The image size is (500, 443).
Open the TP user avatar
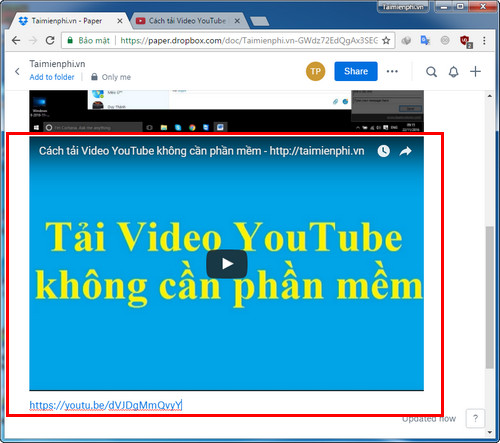pyautogui.click(x=315, y=71)
